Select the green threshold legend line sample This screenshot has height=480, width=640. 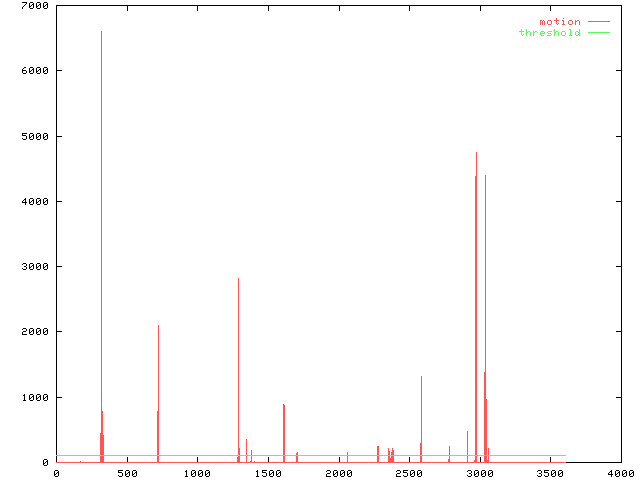coord(598,33)
